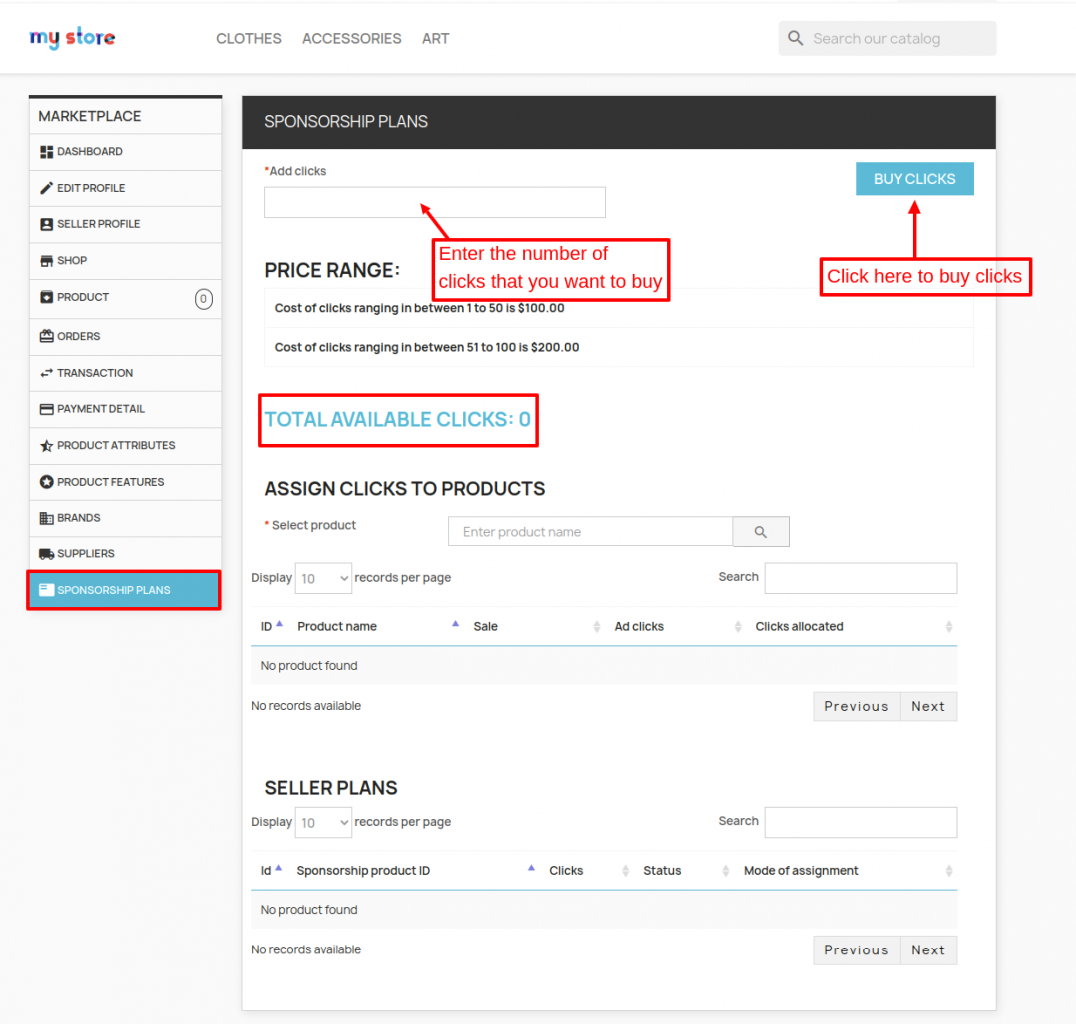Image resolution: width=1076 pixels, height=1024 pixels.
Task: Click the Add clicks input field
Action: click(434, 202)
